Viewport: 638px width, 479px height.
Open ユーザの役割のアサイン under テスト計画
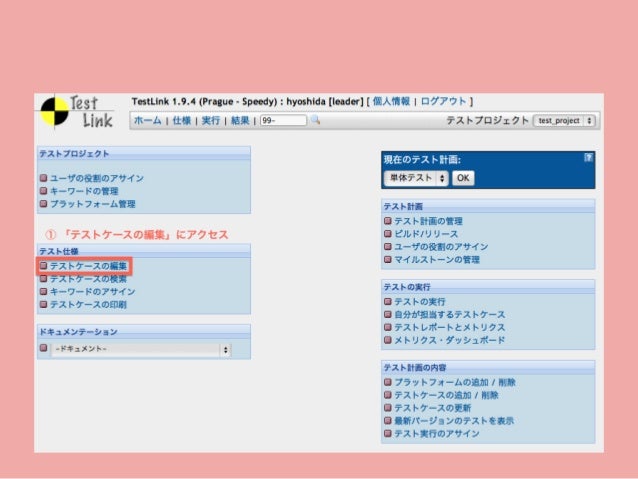[441, 247]
